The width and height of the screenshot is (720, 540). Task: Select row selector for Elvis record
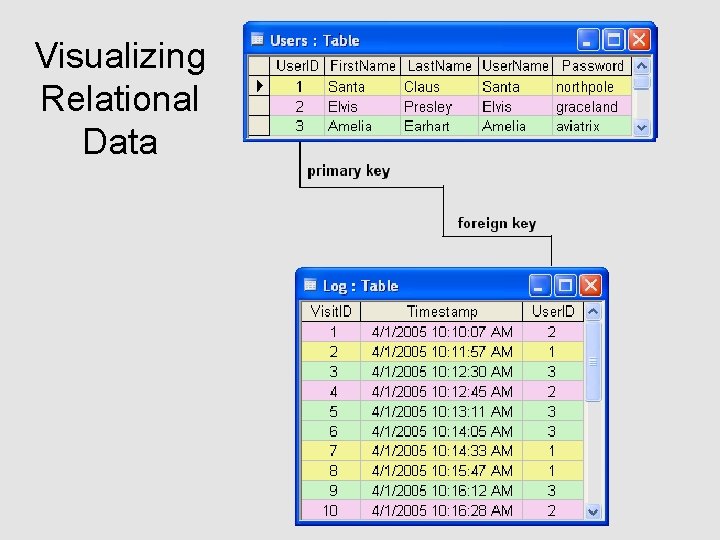259,106
